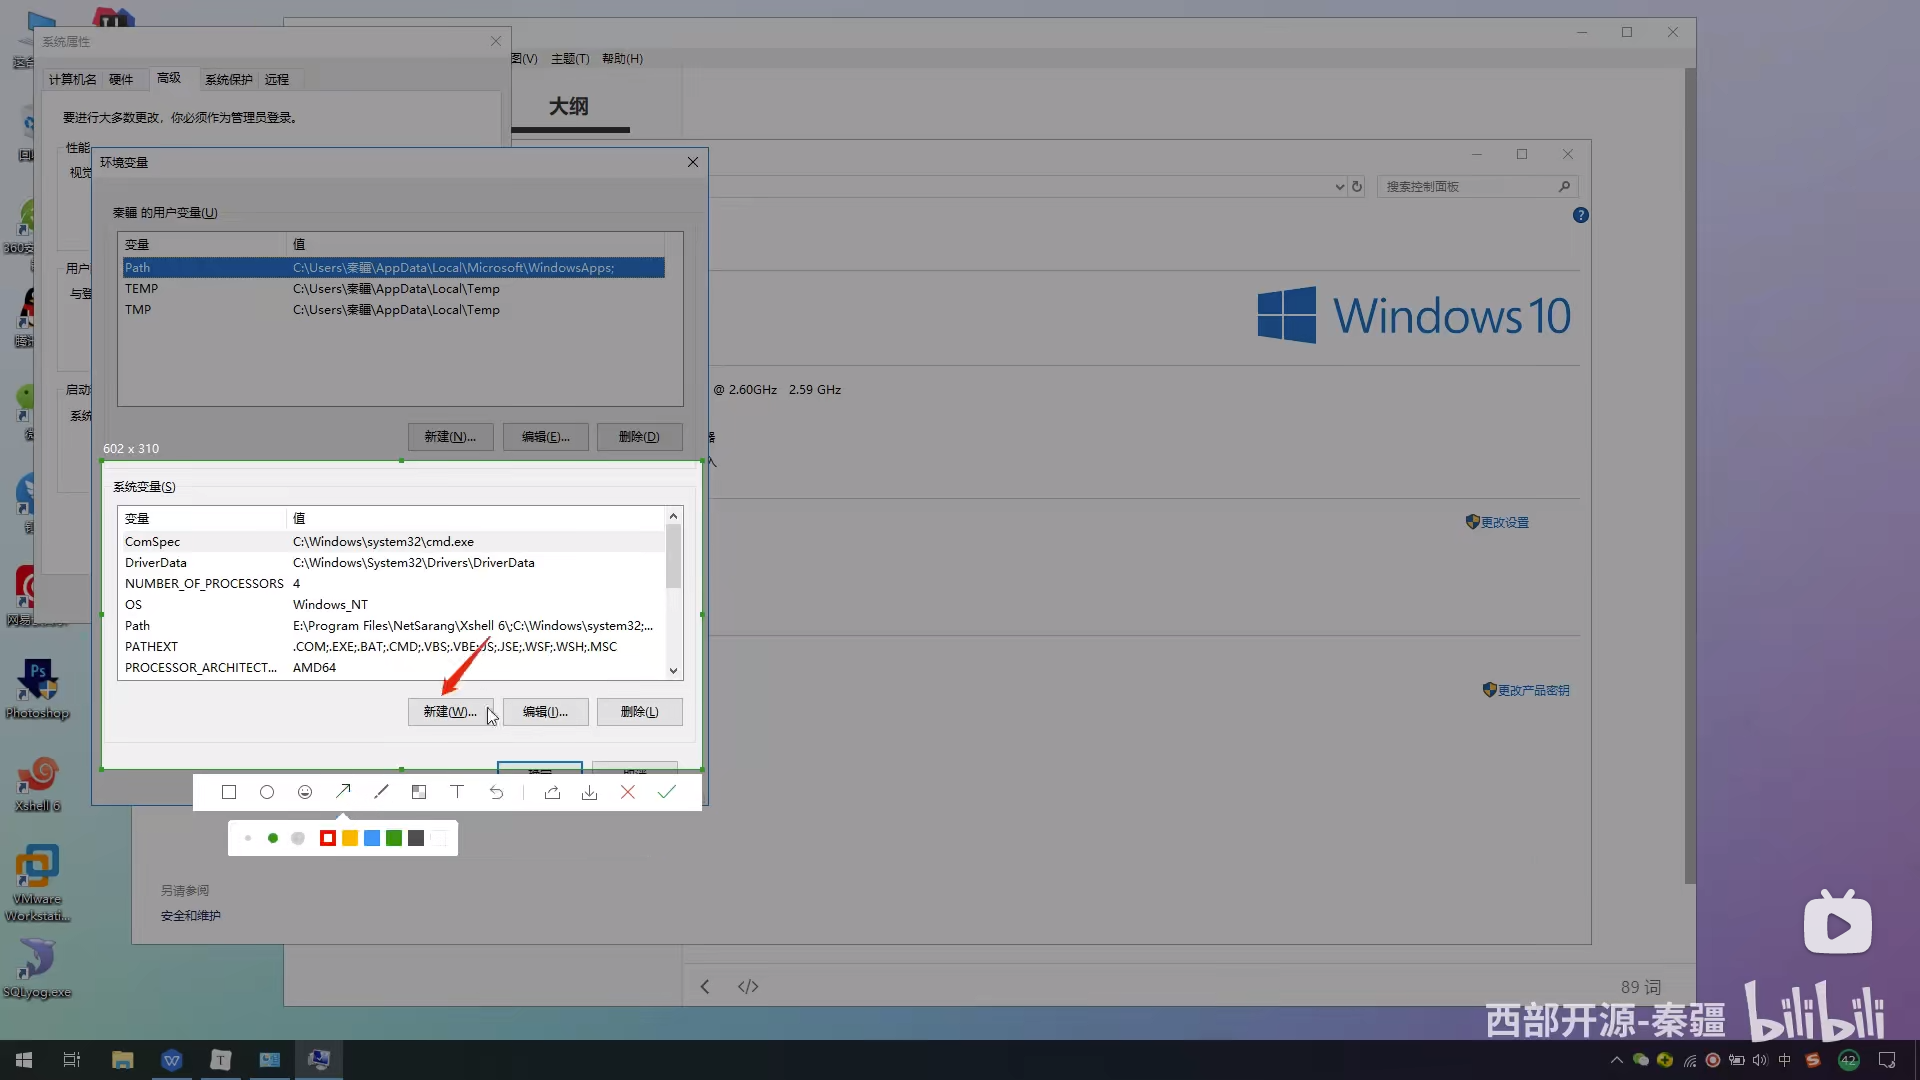Switch to the 硬件 tab

(x=121, y=80)
